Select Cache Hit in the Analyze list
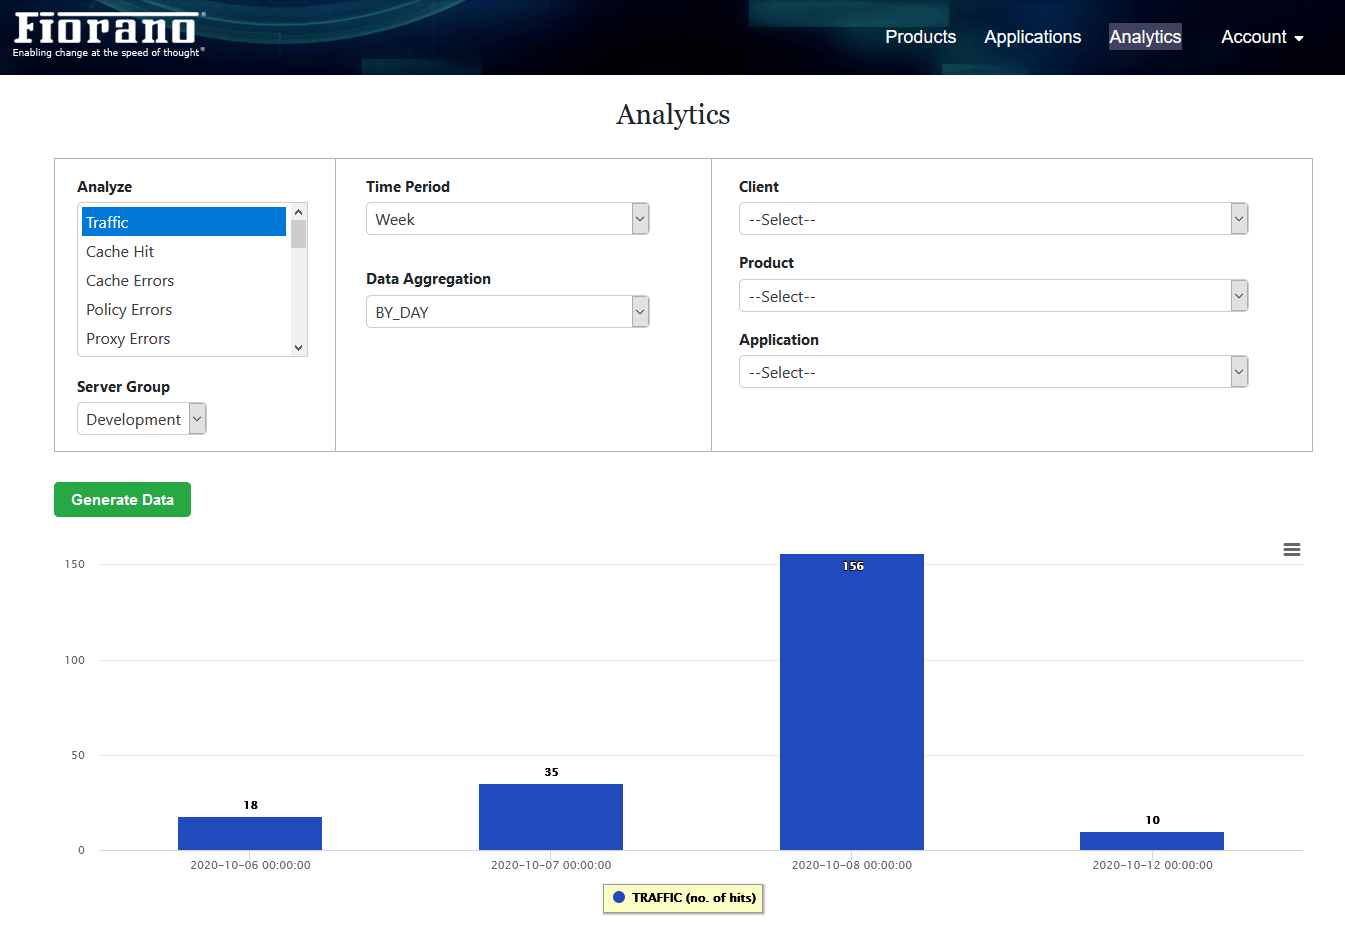The width and height of the screenshot is (1345, 934). coord(184,251)
